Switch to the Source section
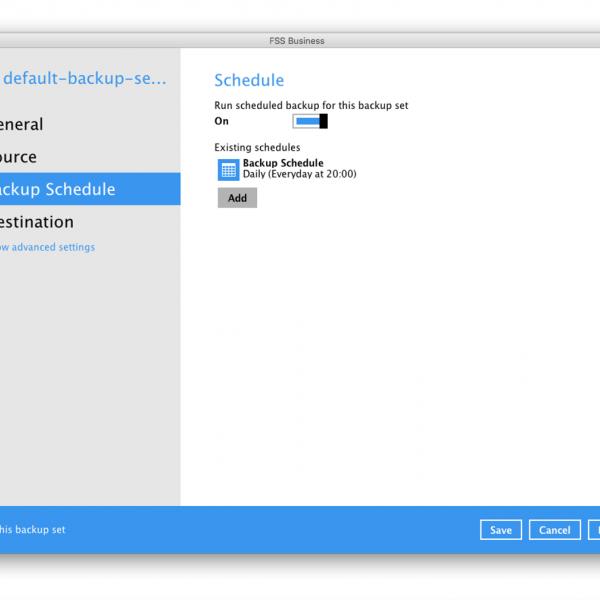This screenshot has width=600, height=600. (x=19, y=157)
